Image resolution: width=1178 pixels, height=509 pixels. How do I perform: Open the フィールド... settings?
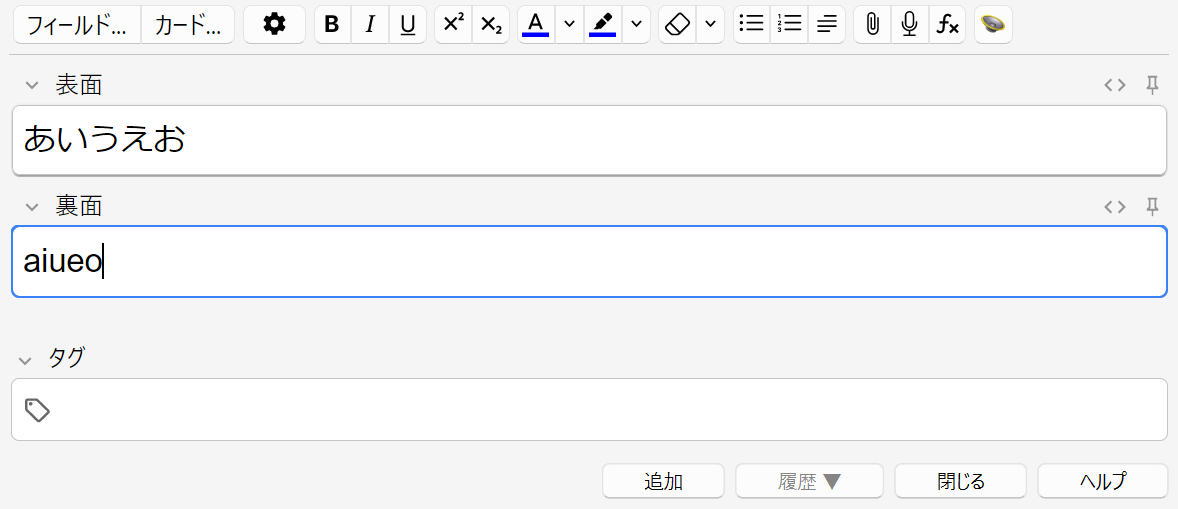77,25
